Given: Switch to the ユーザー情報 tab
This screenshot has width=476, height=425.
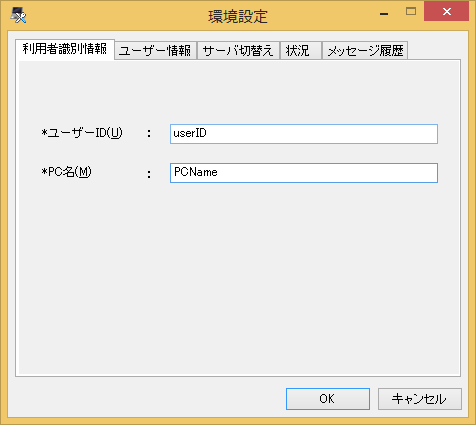Looking at the screenshot, I should click(x=155, y=51).
